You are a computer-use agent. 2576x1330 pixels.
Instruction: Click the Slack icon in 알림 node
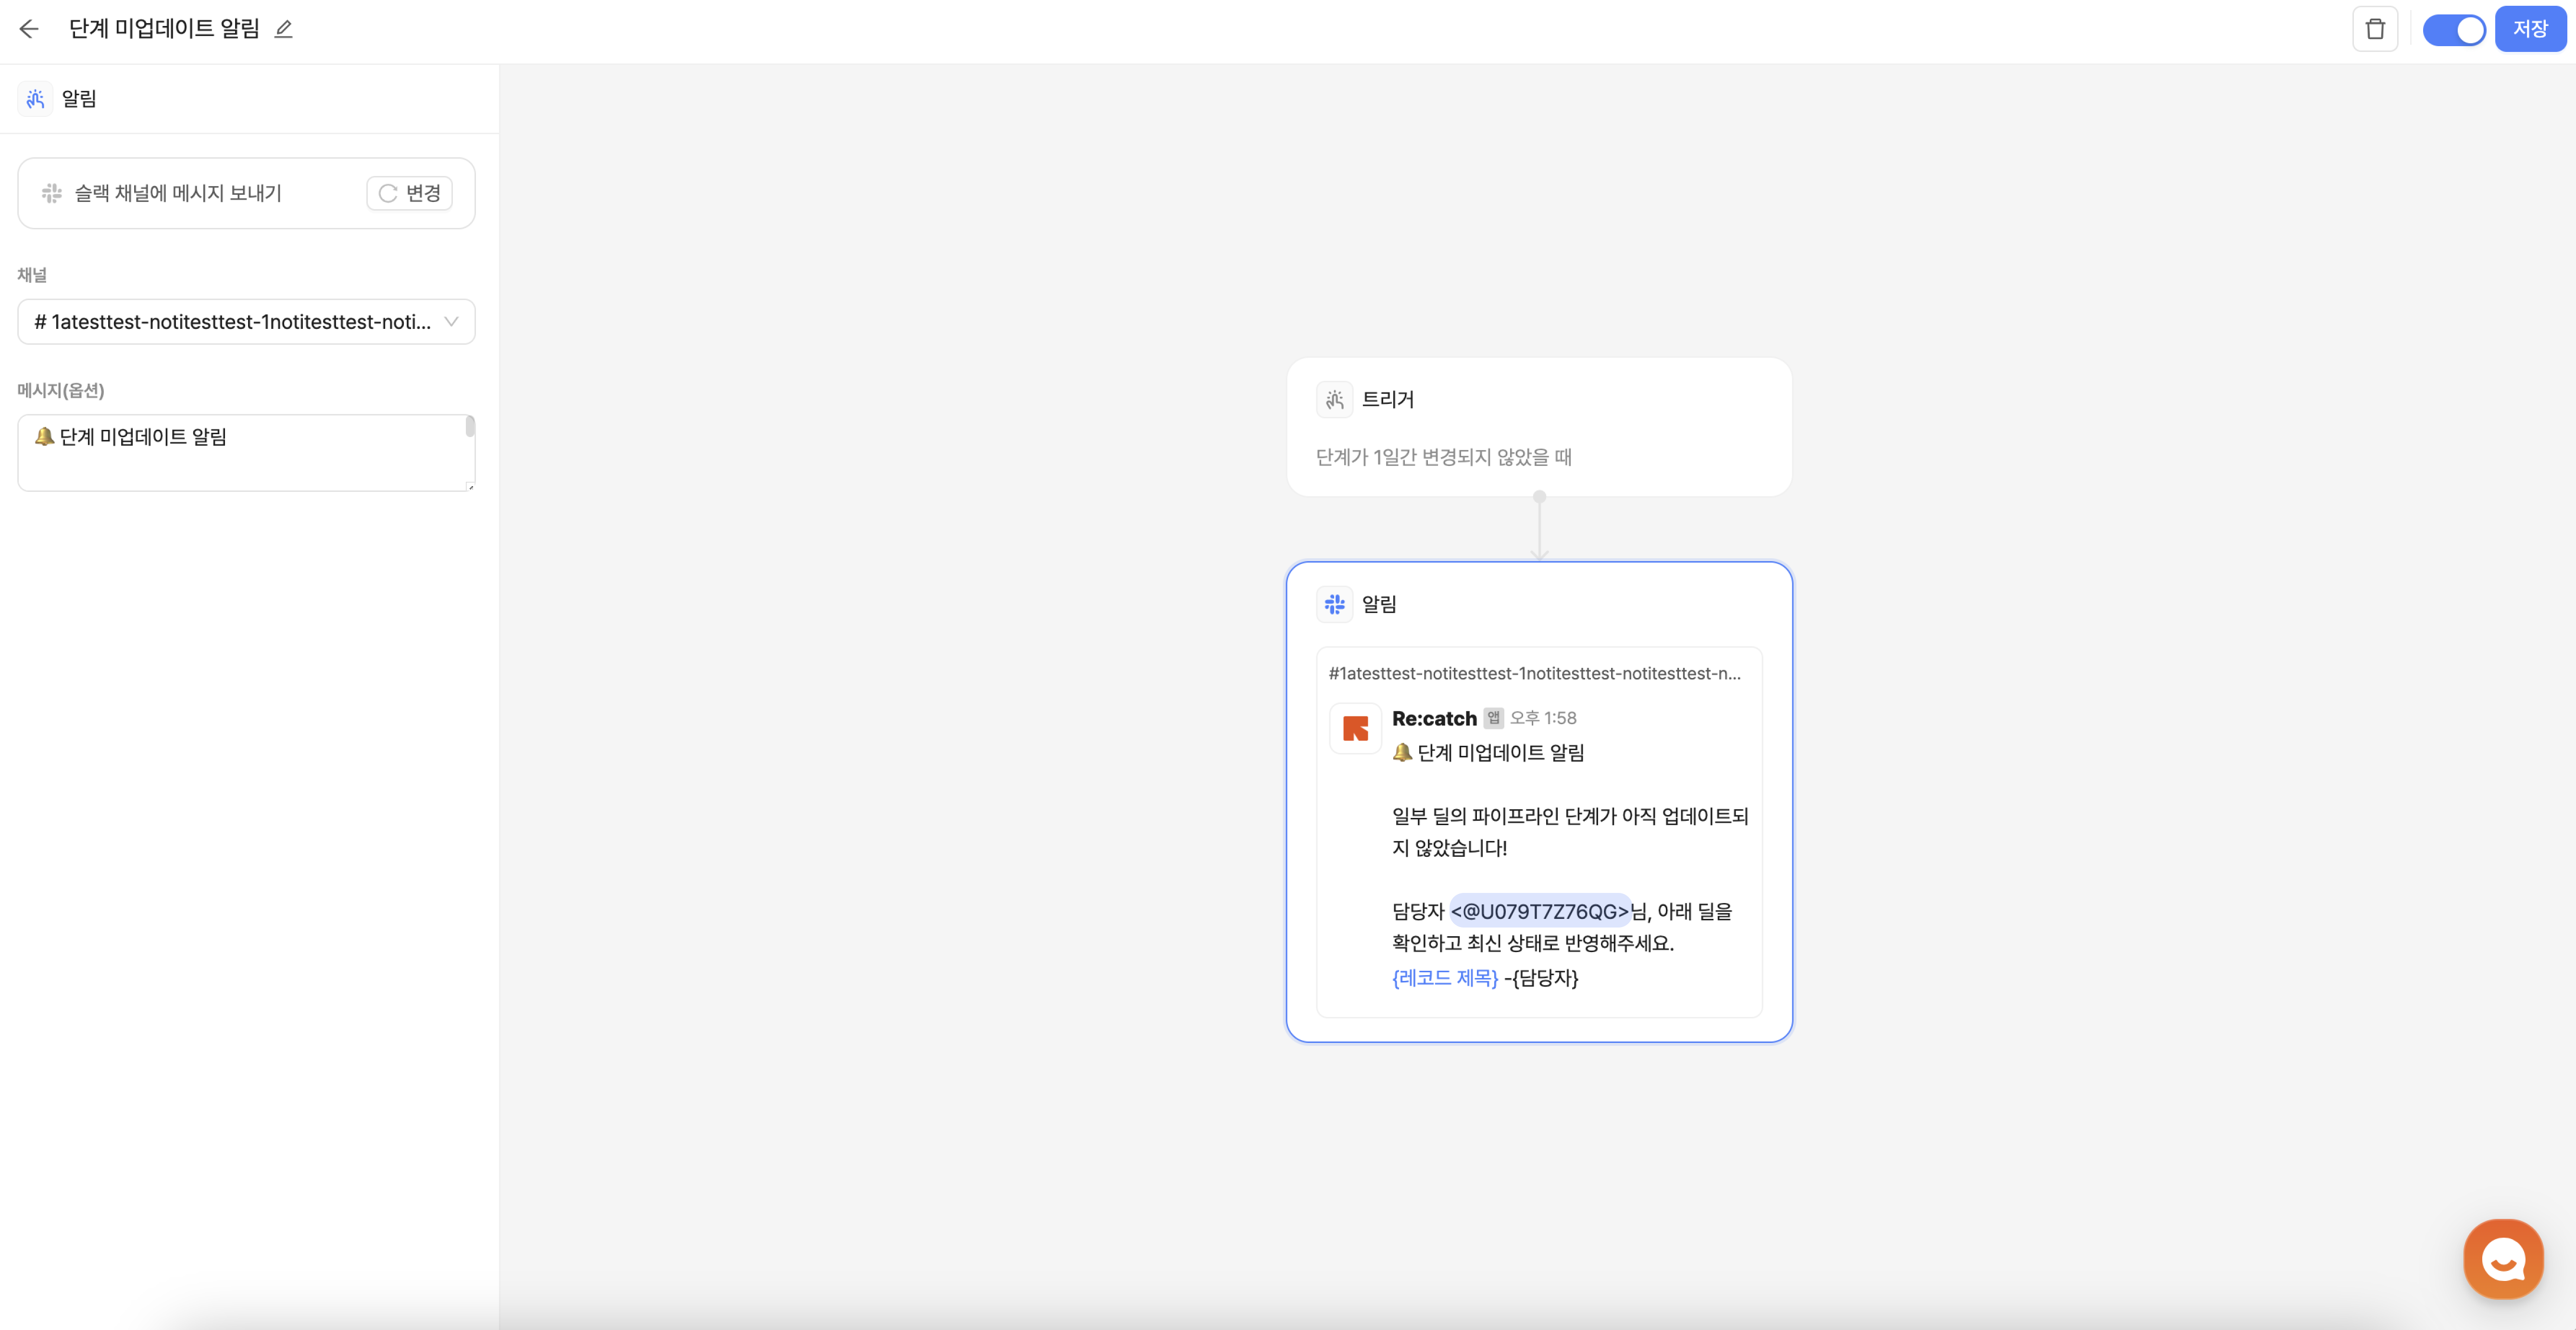tap(1334, 604)
